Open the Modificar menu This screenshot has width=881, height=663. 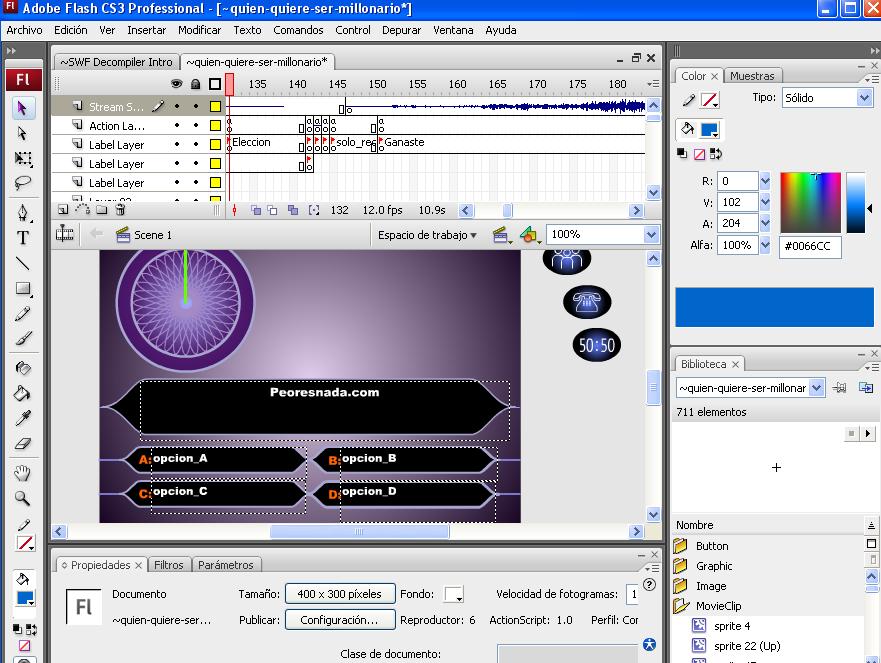[x=199, y=30]
